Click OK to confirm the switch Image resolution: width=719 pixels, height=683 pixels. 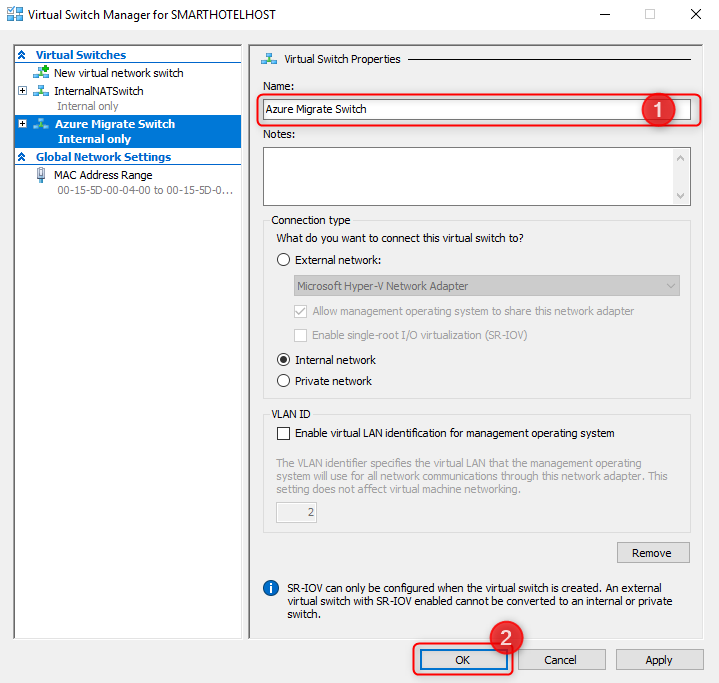[463, 660]
